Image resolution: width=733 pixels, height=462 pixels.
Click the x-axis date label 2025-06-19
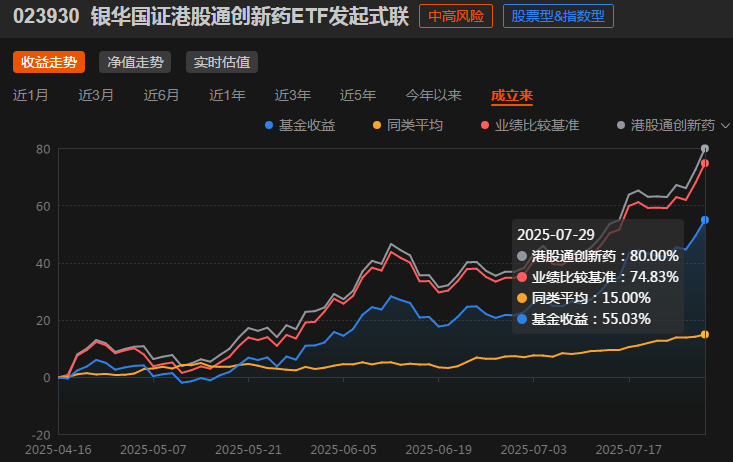tap(438, 450)
